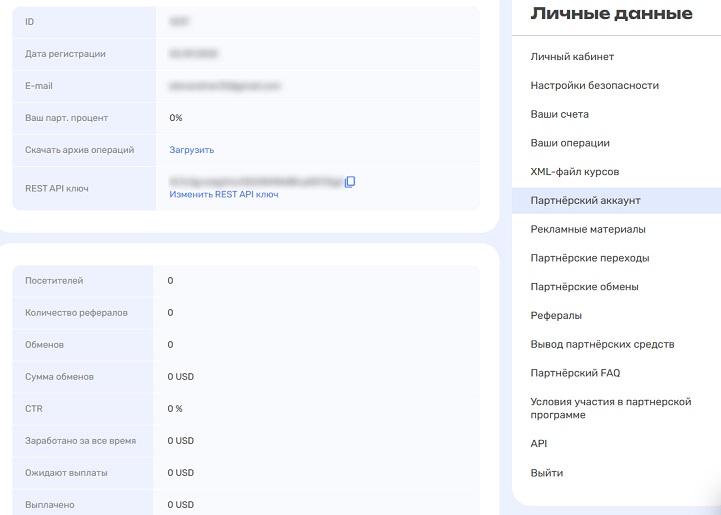Open Личный кабинет in sidebar
721x515 pixels.
click(x=572, y=57)
